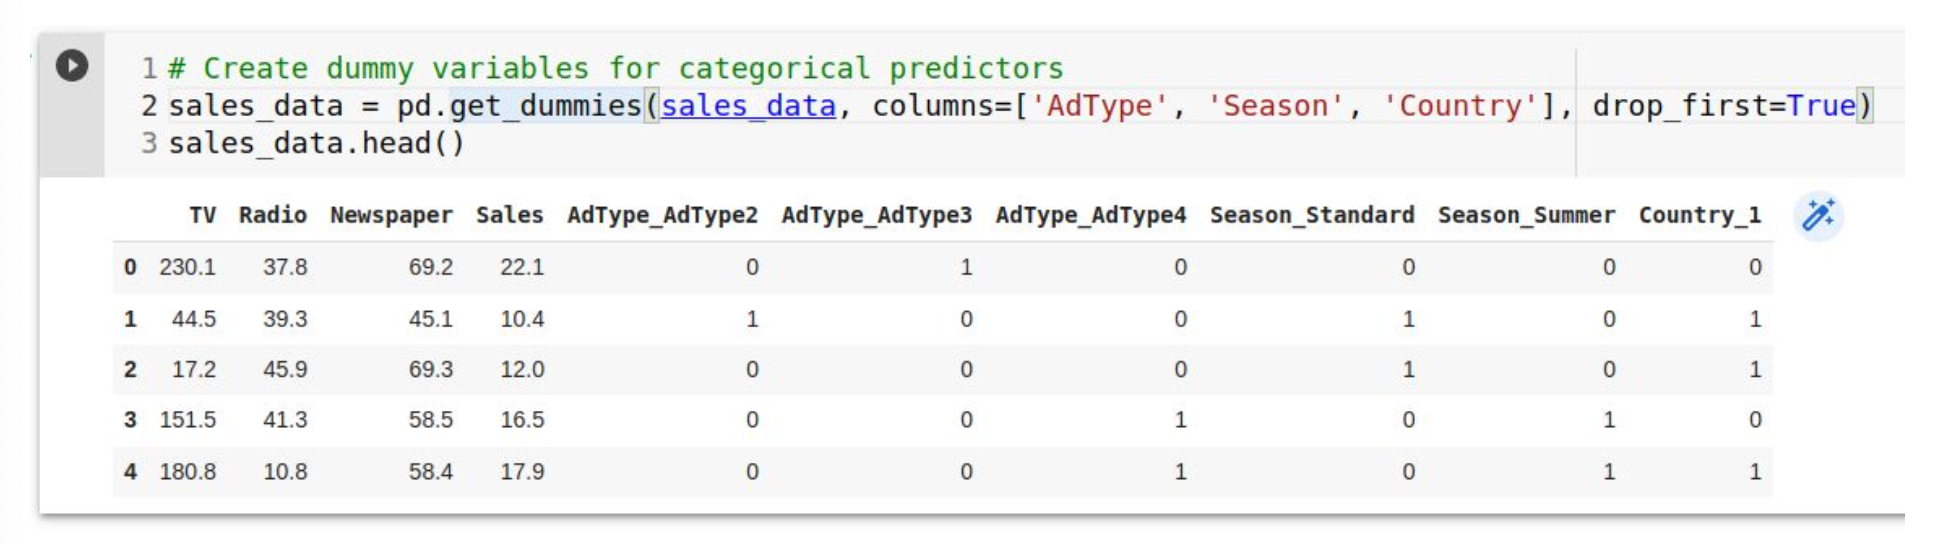The image size is (1938, 544).
Task: Click the Sales column header
Action: (x=509, y=215)
